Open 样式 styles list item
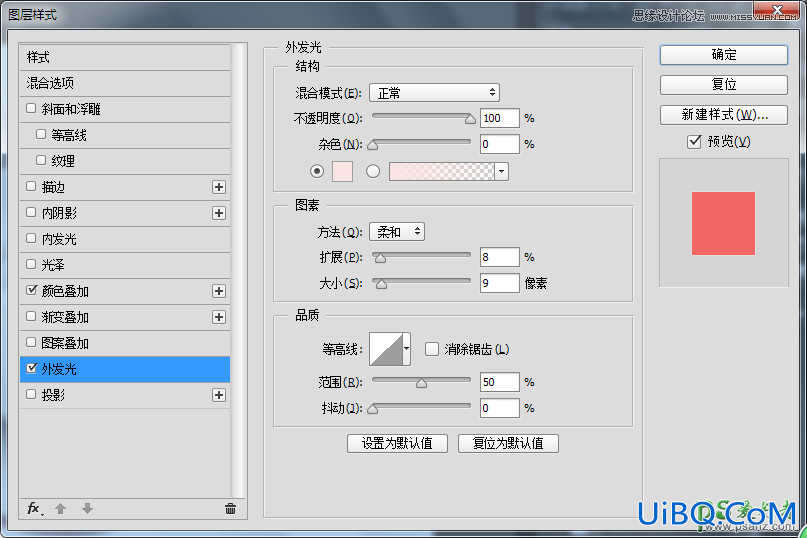The width and height of the screenshot is (807, 538). point(125,57)
